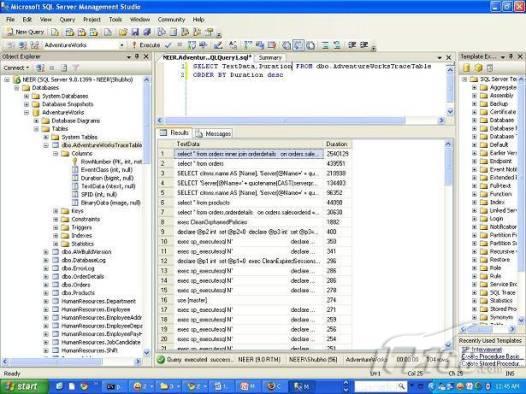526x394 pixels.
Task: Click the Save floppy disk icon
Action: pyautogui.click(x=135, y=32)
